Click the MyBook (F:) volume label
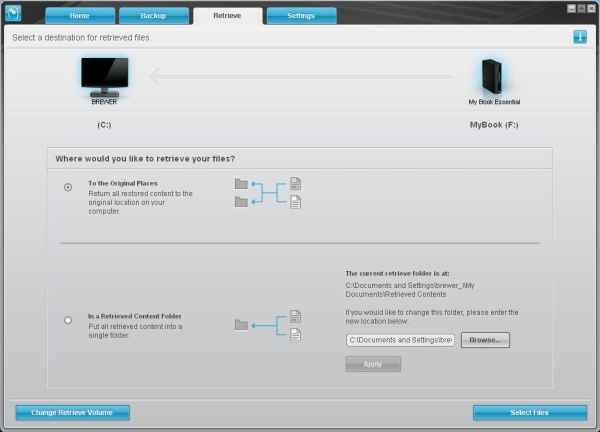Screen dimensions: 600x432 pos(494,125)
